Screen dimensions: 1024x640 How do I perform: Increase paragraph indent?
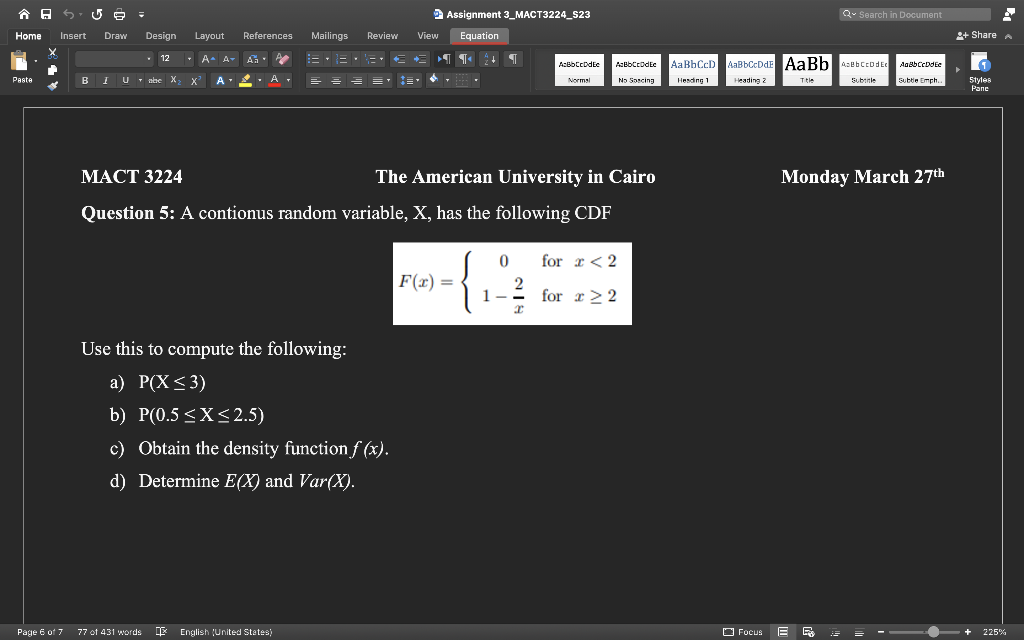point(420,59)
